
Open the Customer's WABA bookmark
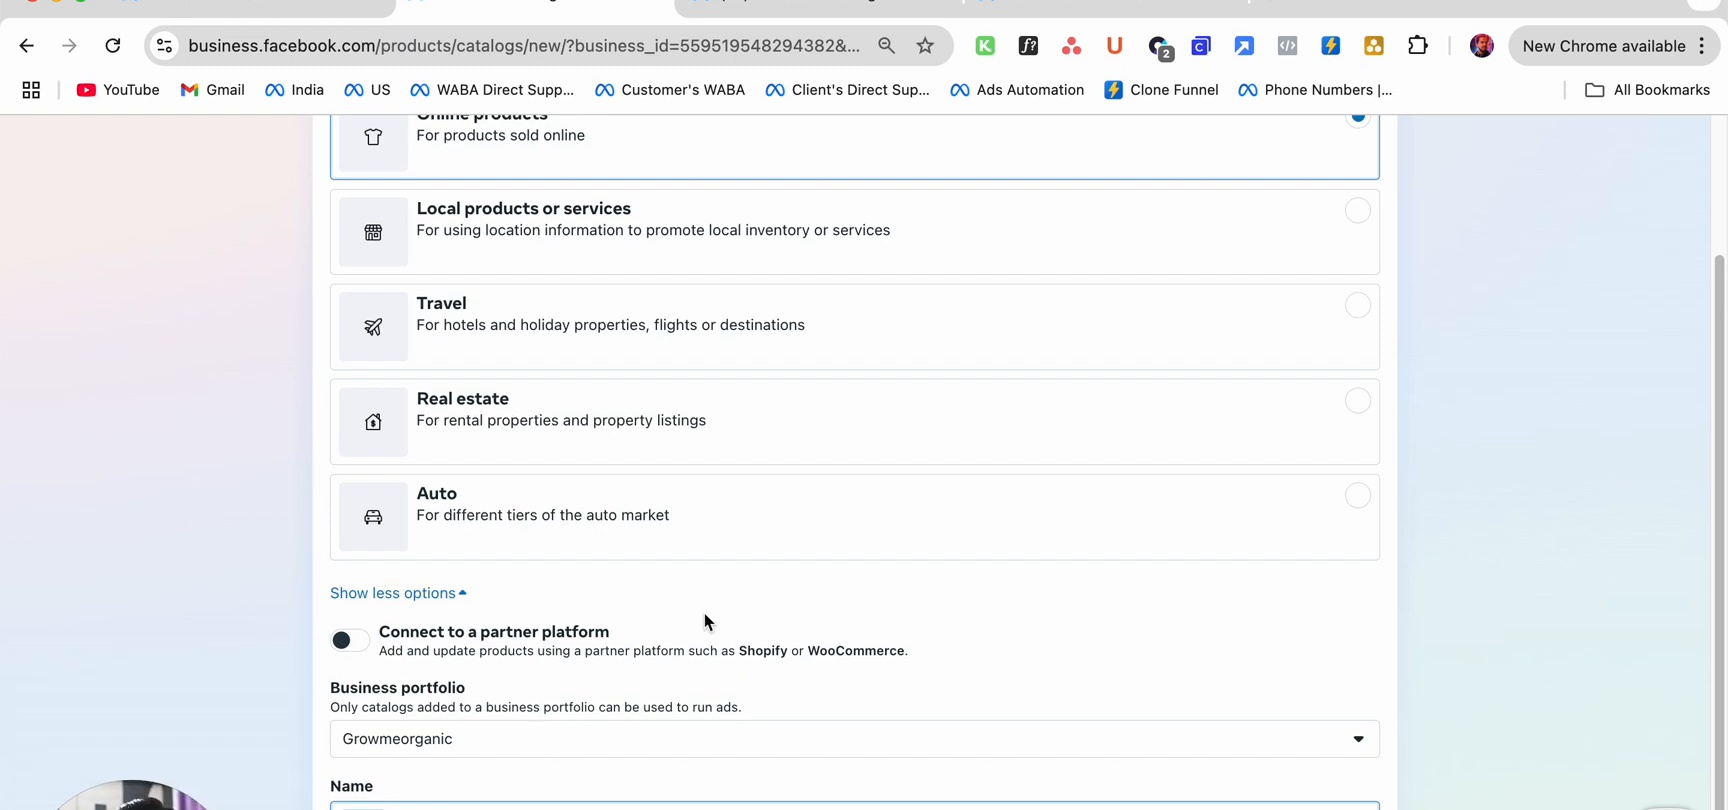click(x=670, y=90)
